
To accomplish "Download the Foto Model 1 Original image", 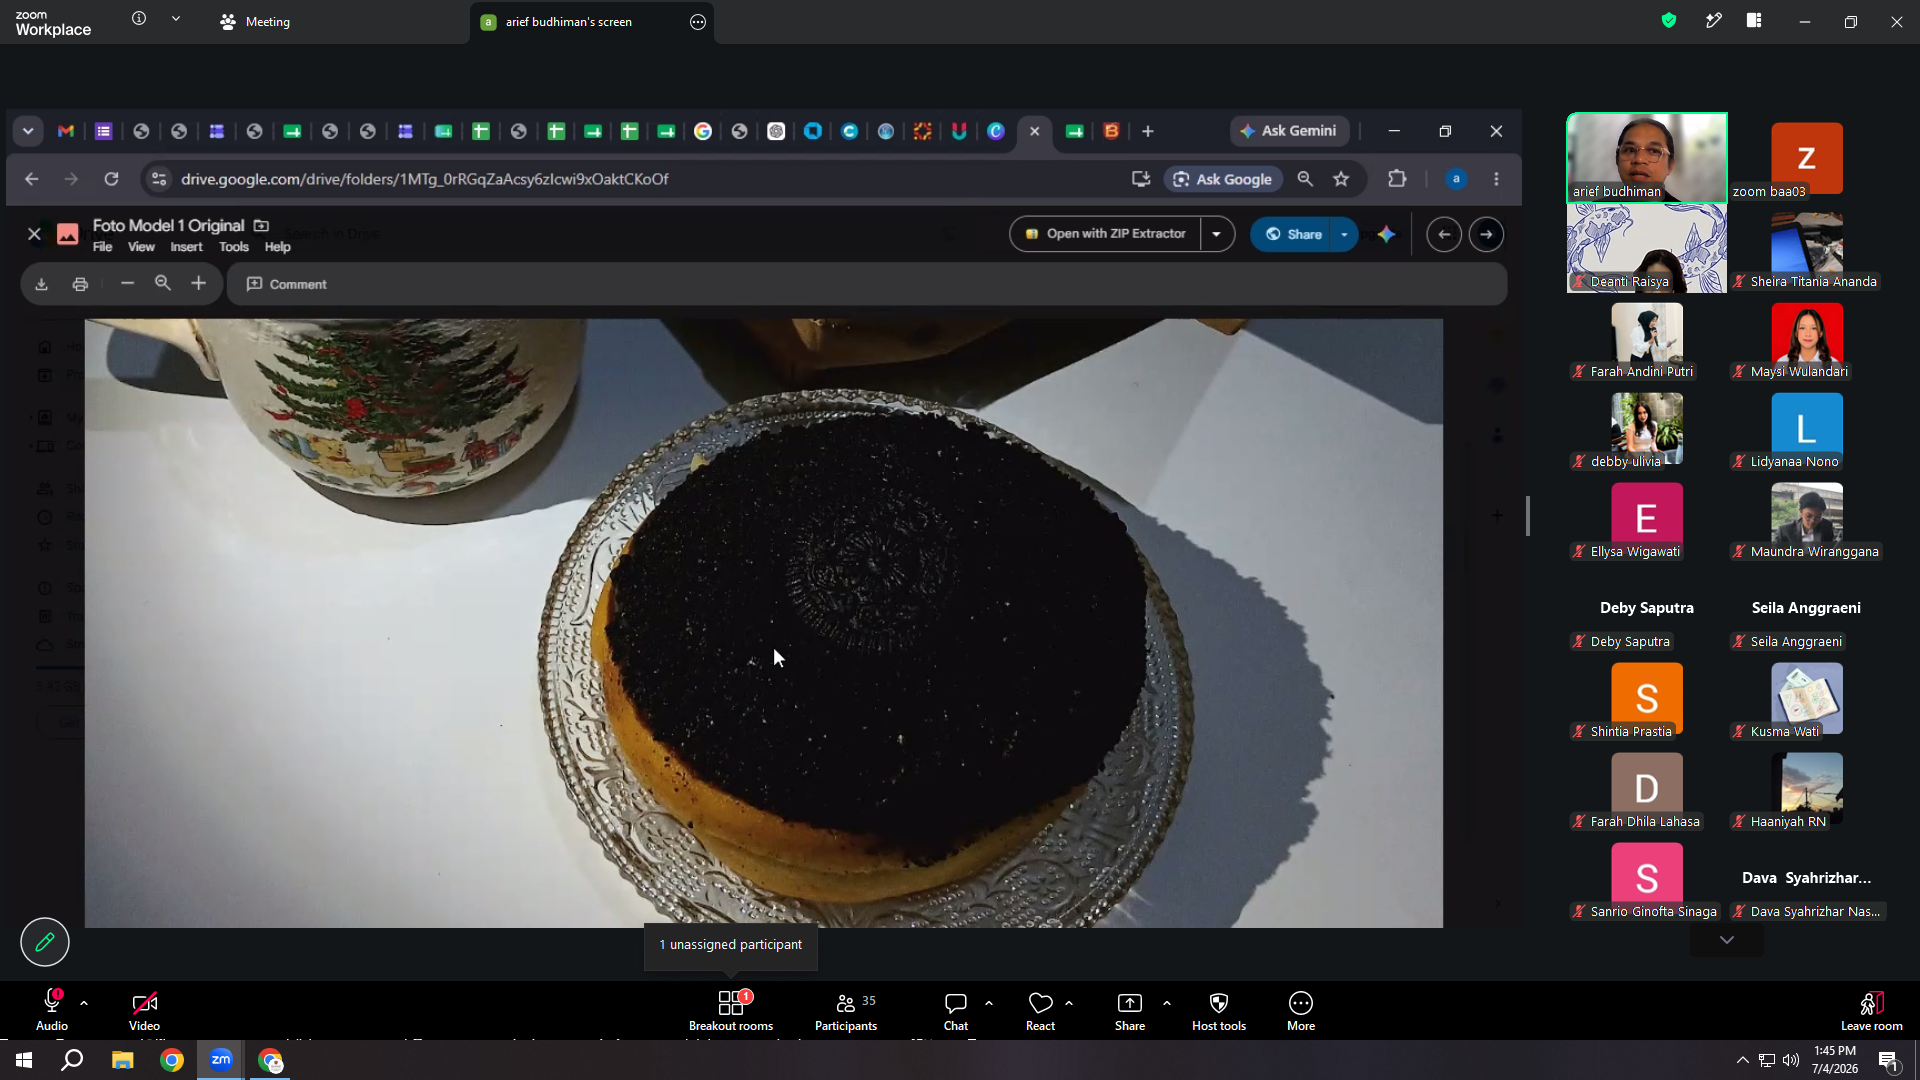I will (x=42, y=284).
